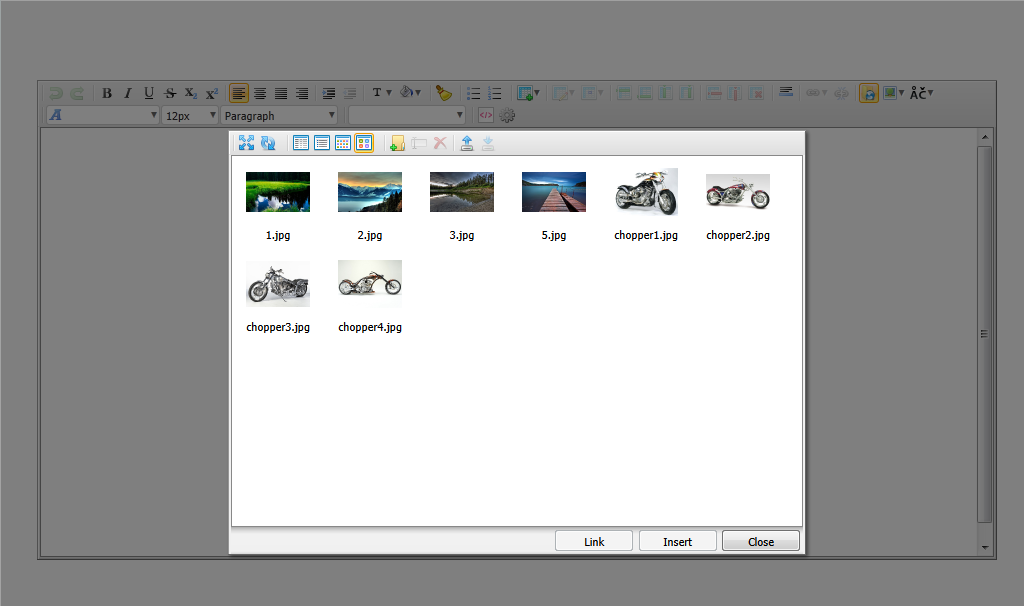1024x606 pixels.
Task: Toggle bold formatting in the editor
Action: 107,93
